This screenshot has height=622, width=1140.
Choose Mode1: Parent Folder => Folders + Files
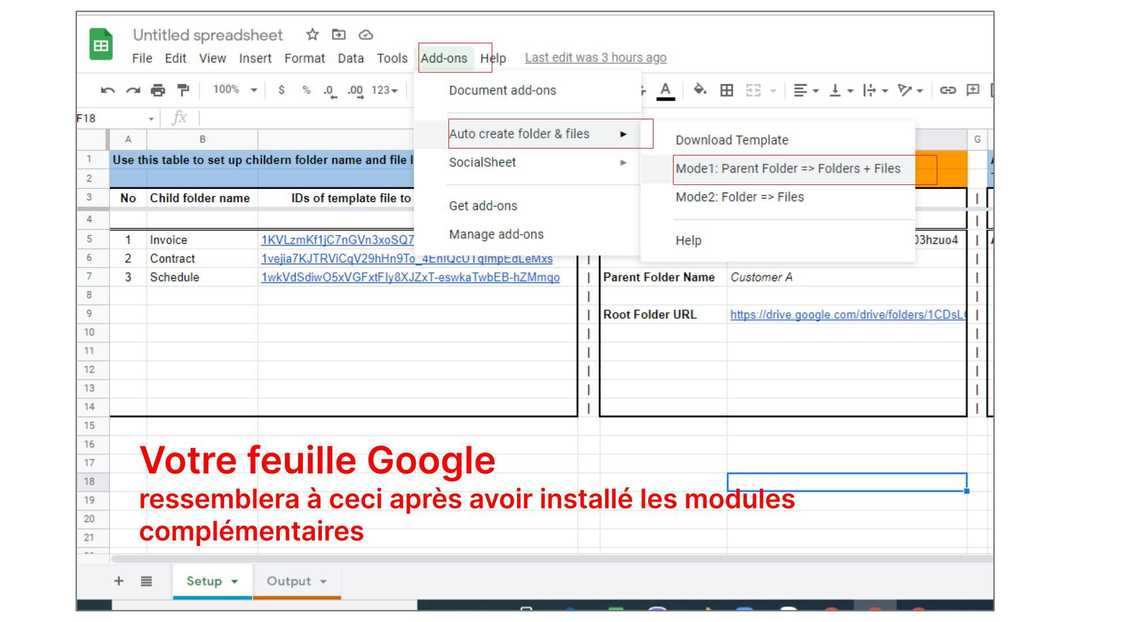pos(788,169)
